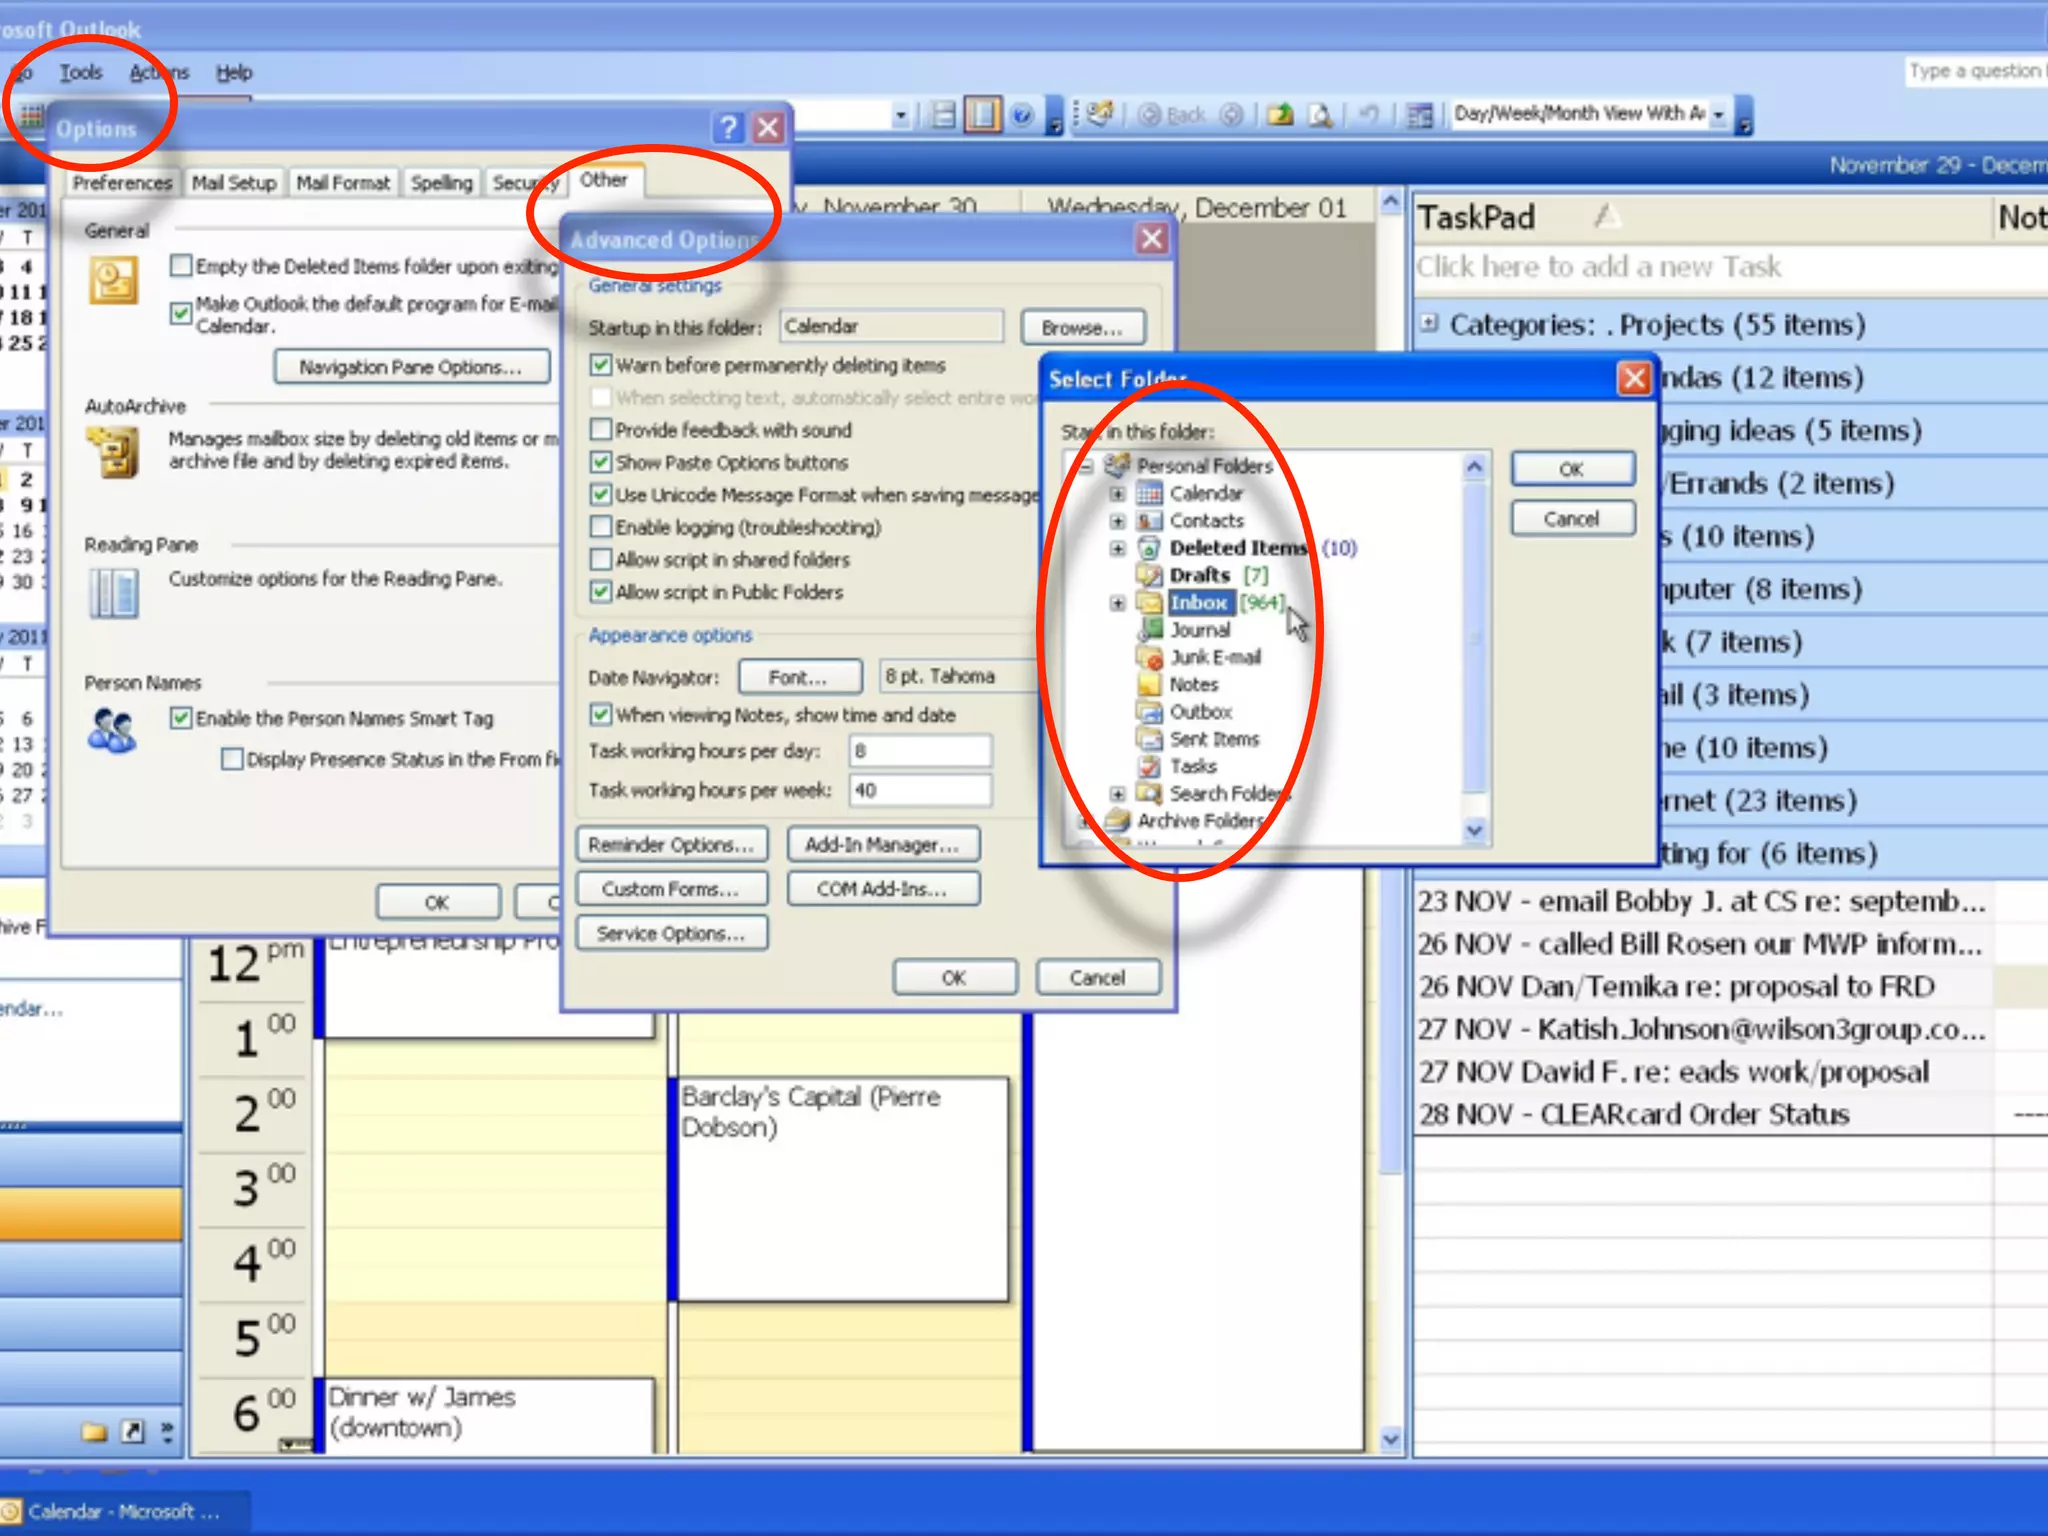Select the Journal folder in Select Folder
Viewport: 2048px width, 1536px height.
click(1199, 630)
